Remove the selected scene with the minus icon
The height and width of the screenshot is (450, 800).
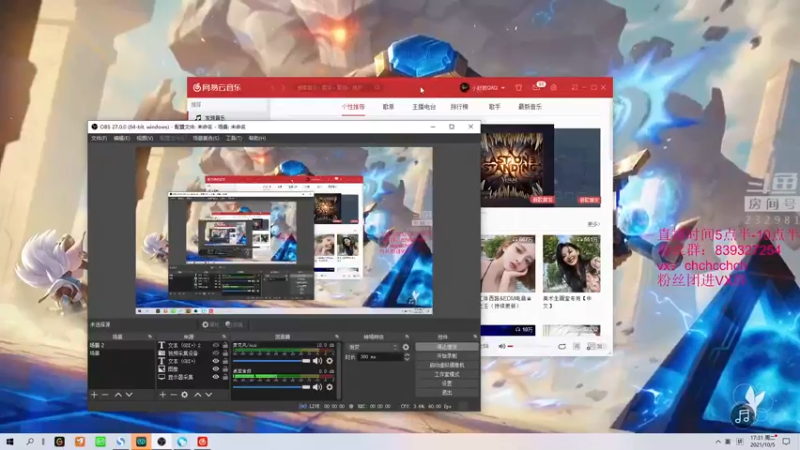pos(105,394)
